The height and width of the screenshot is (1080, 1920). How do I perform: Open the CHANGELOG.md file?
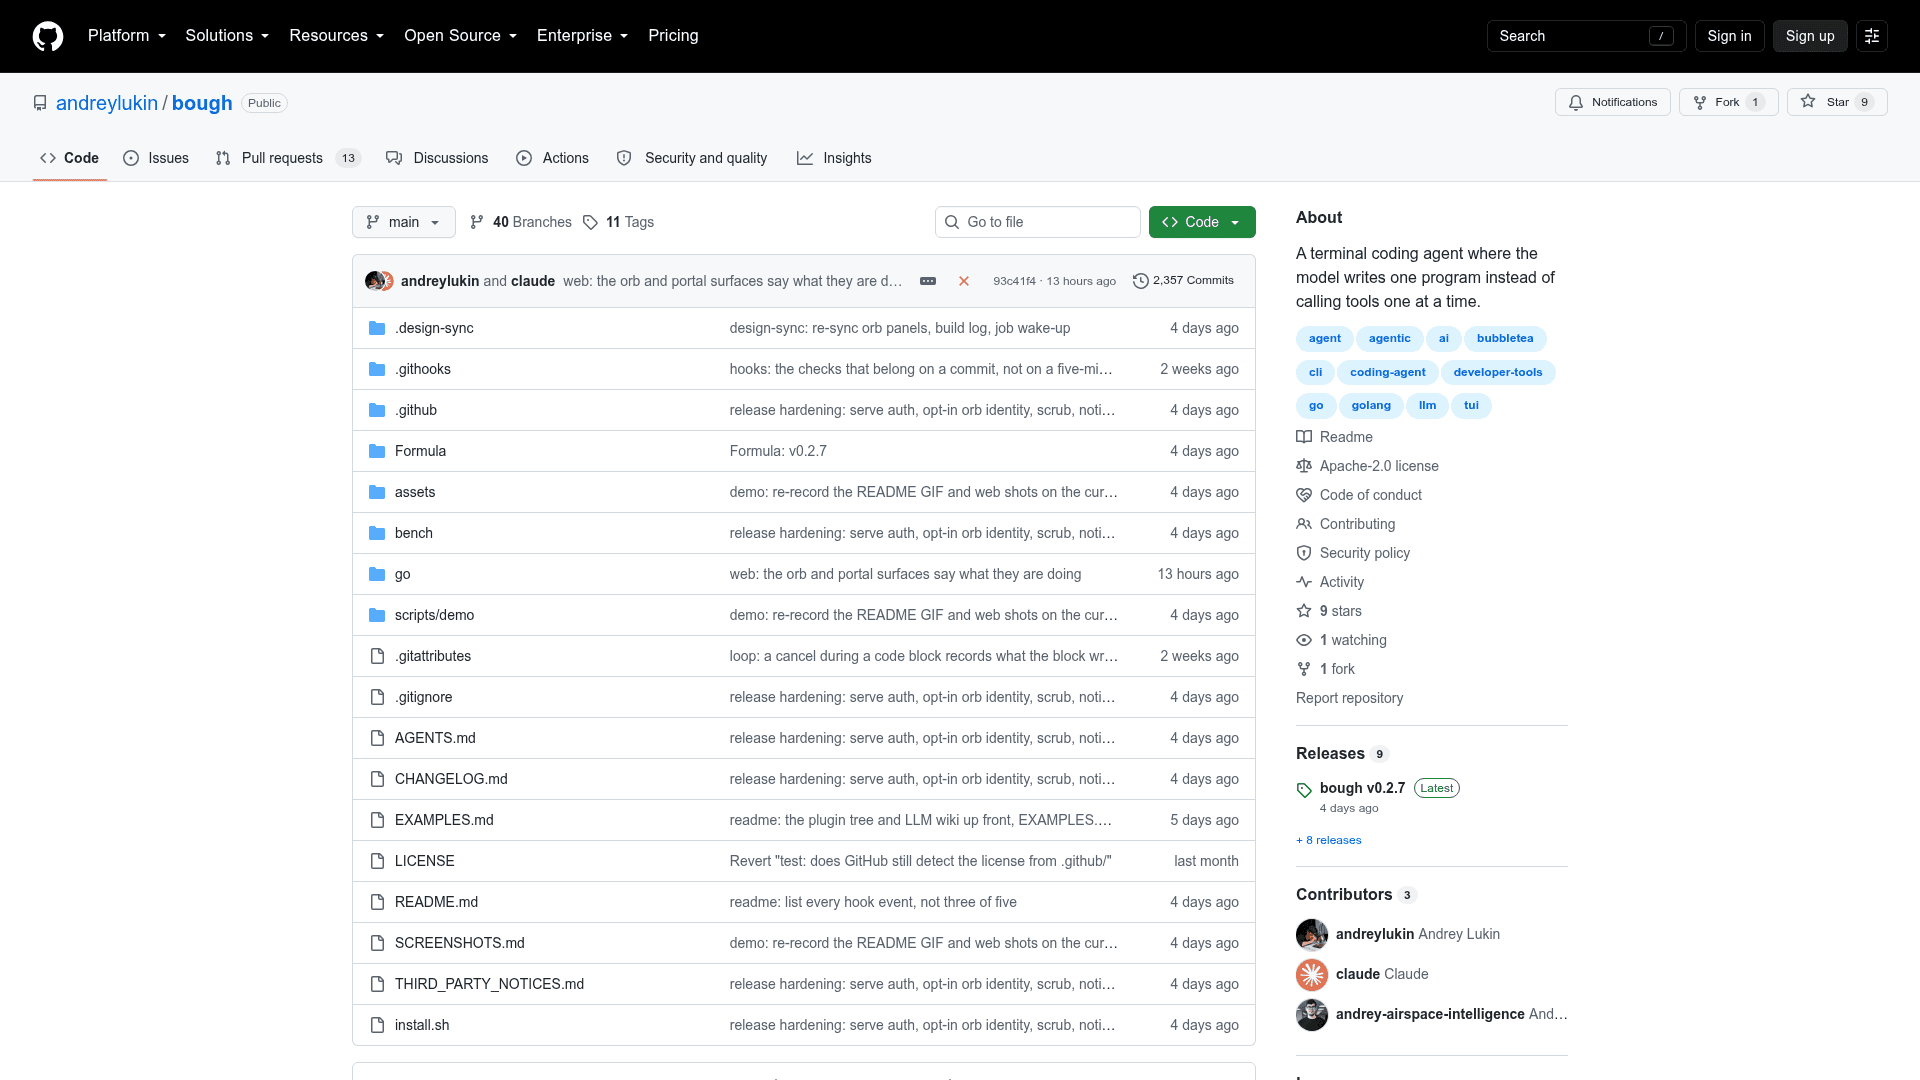451,779
